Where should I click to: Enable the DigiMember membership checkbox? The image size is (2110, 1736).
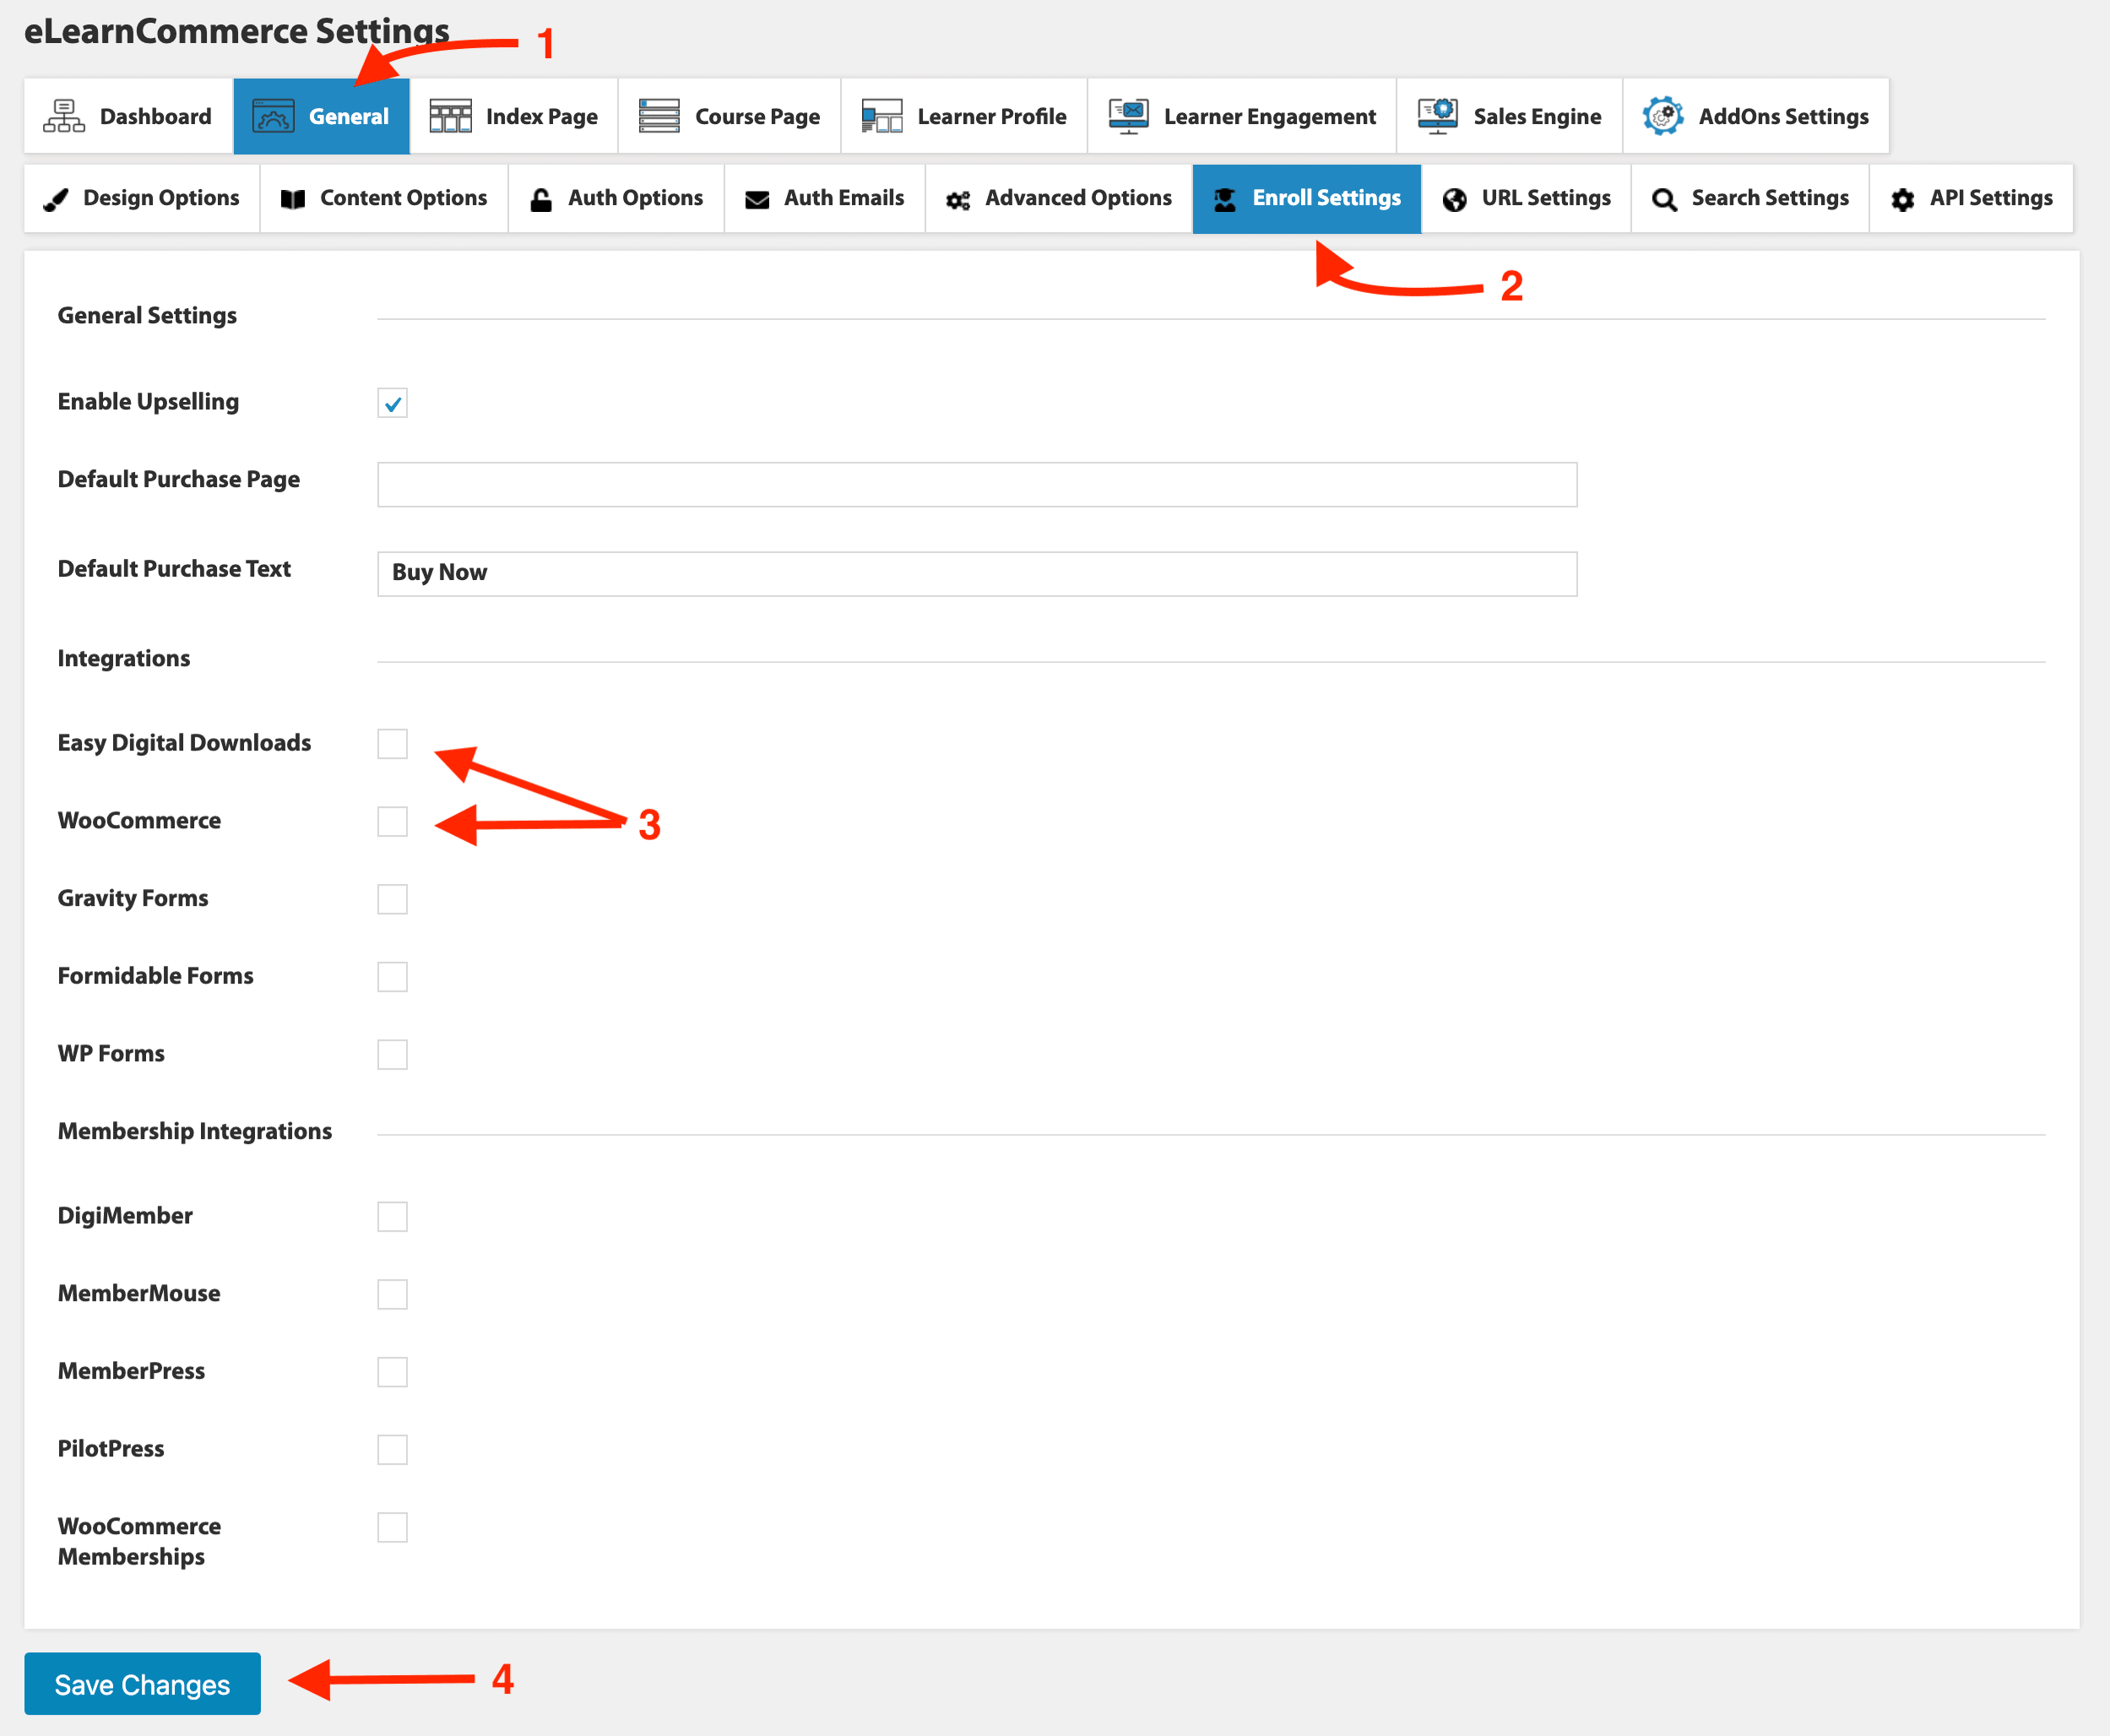click(392, 1217)
